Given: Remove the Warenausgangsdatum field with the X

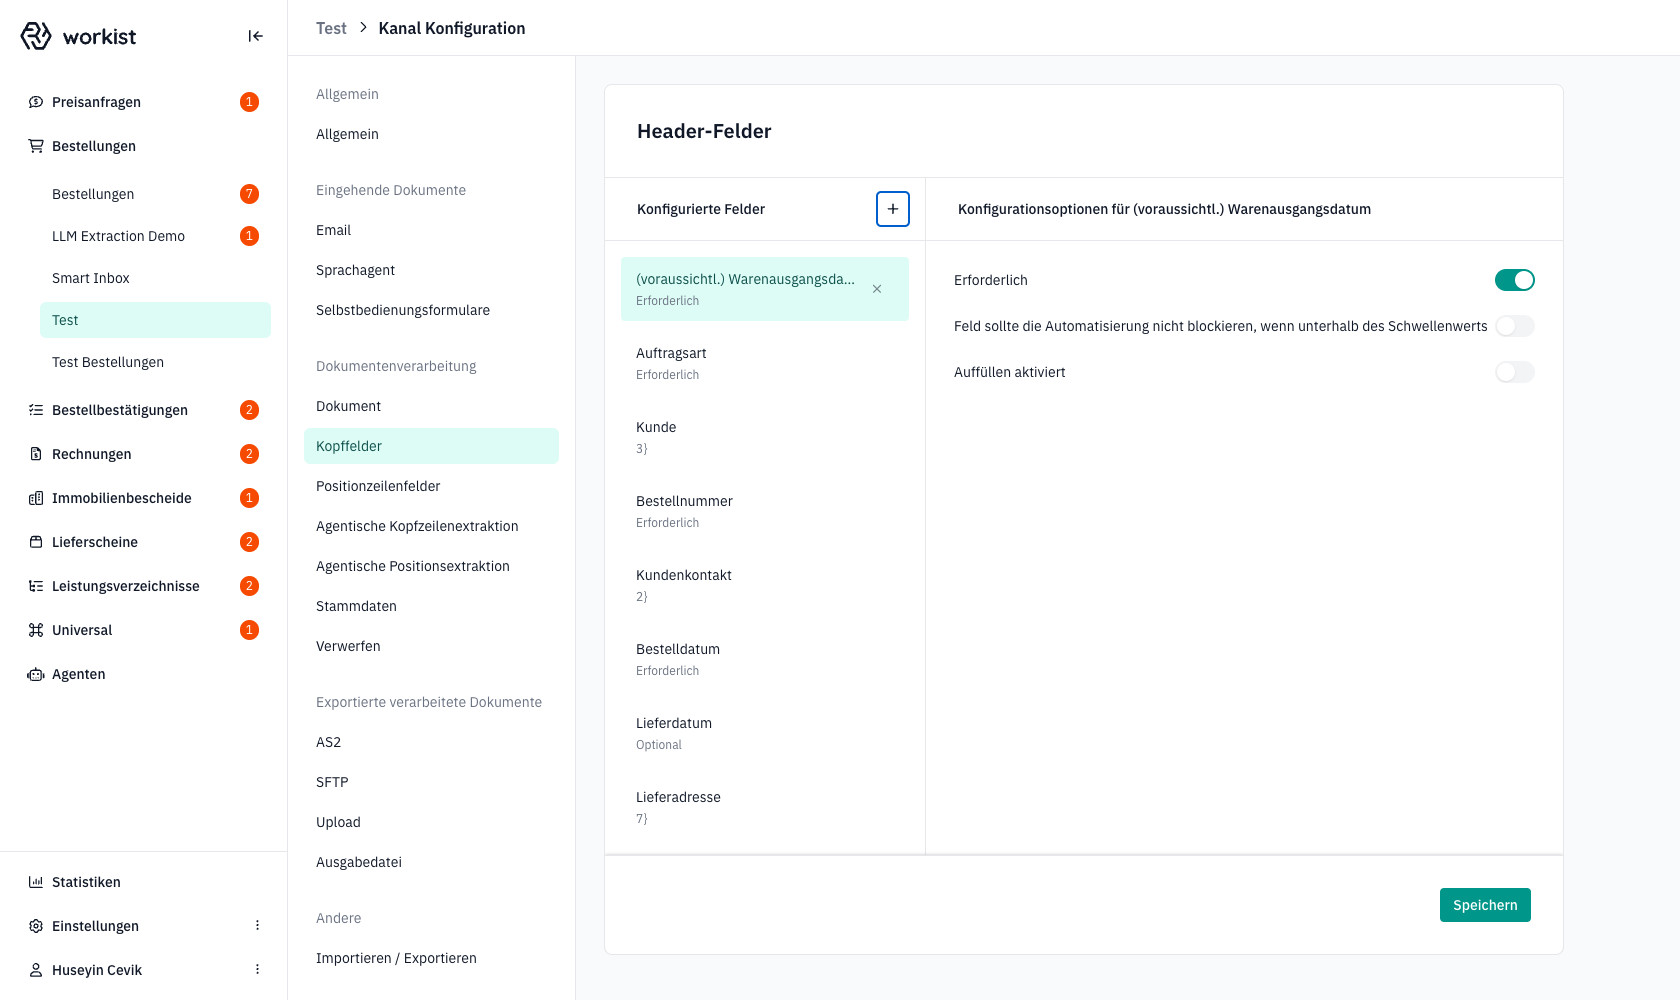Looking at the screenshot, I should (877, 289).
